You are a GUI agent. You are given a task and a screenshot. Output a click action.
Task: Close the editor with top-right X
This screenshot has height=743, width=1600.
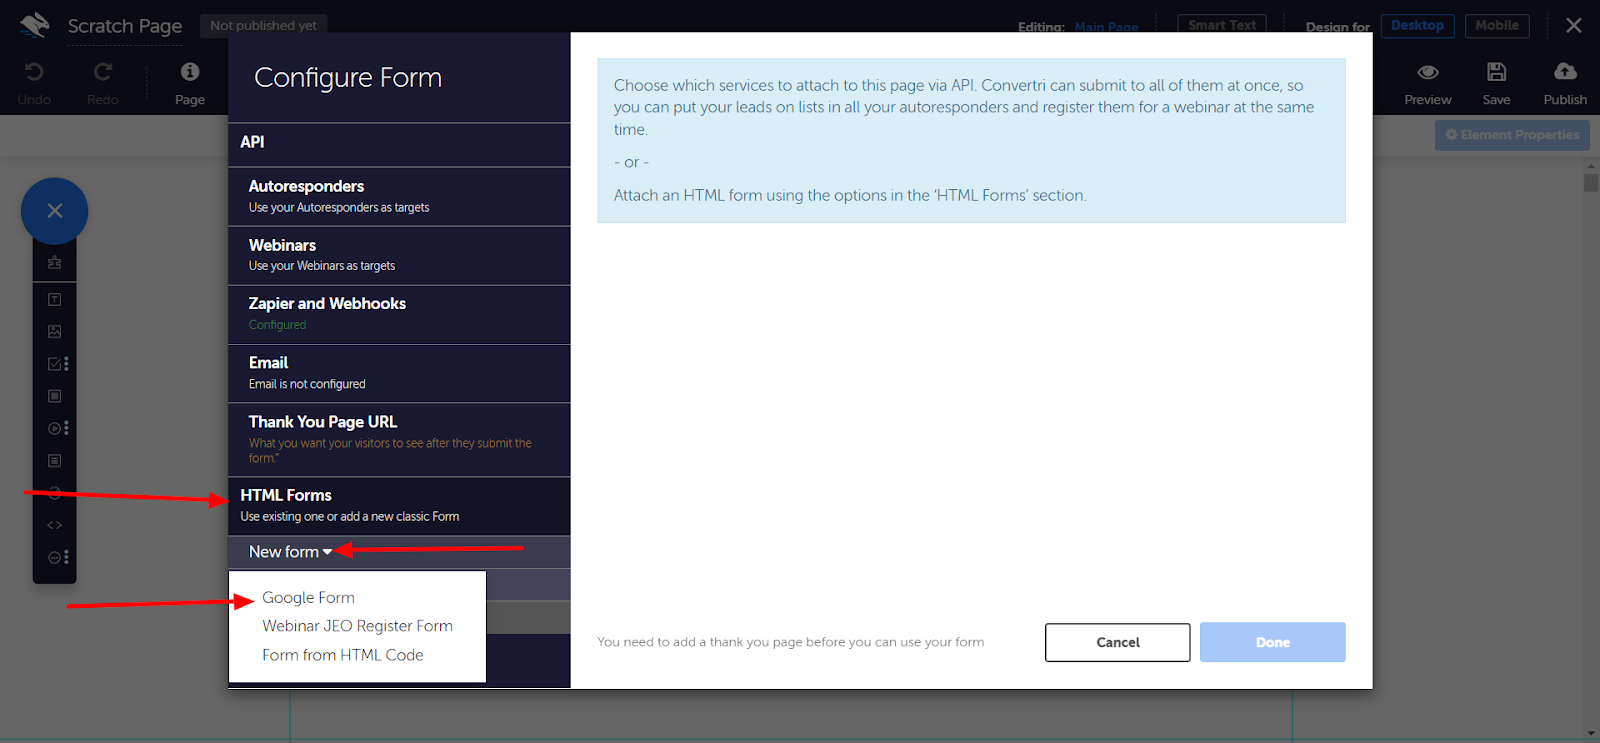[1574, 26]
